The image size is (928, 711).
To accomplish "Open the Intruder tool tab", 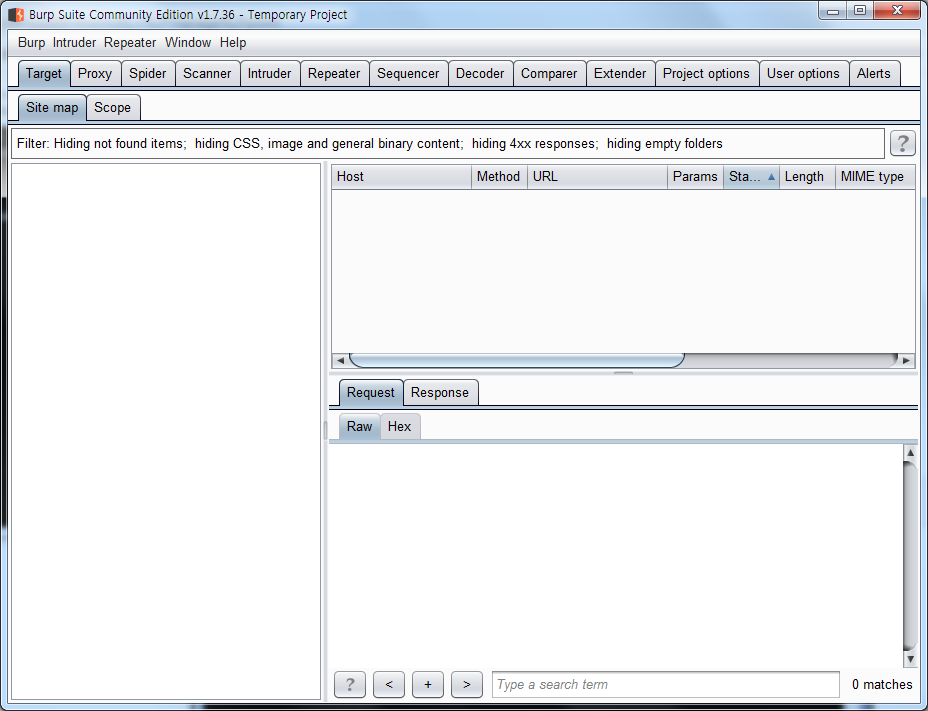I will click(269, 73).
